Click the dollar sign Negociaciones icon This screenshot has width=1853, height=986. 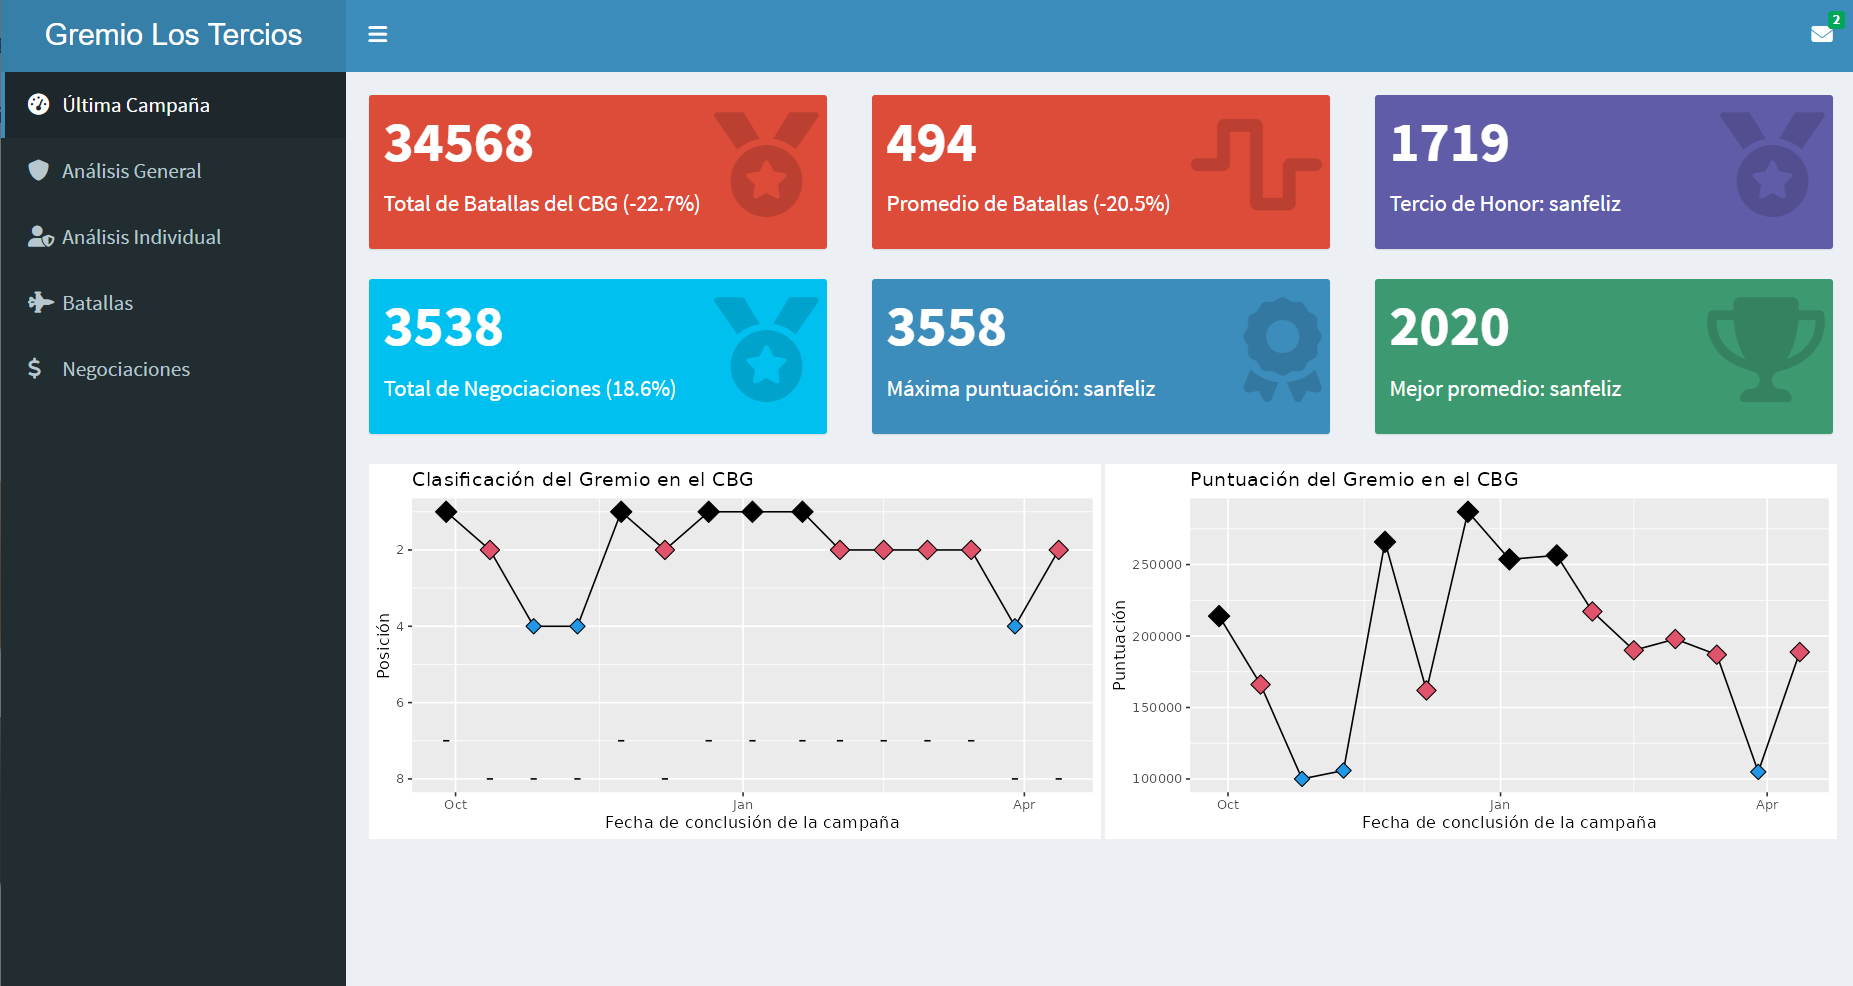tap(35, 369)
